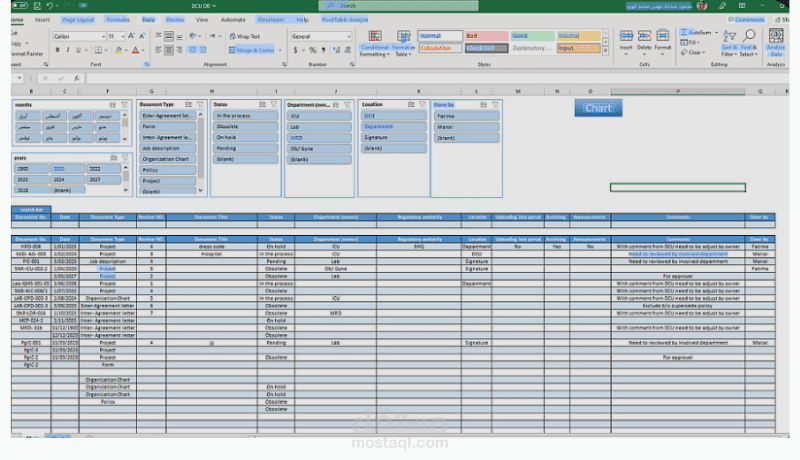
Task: Click the blue Chart button
Action: 598,108
